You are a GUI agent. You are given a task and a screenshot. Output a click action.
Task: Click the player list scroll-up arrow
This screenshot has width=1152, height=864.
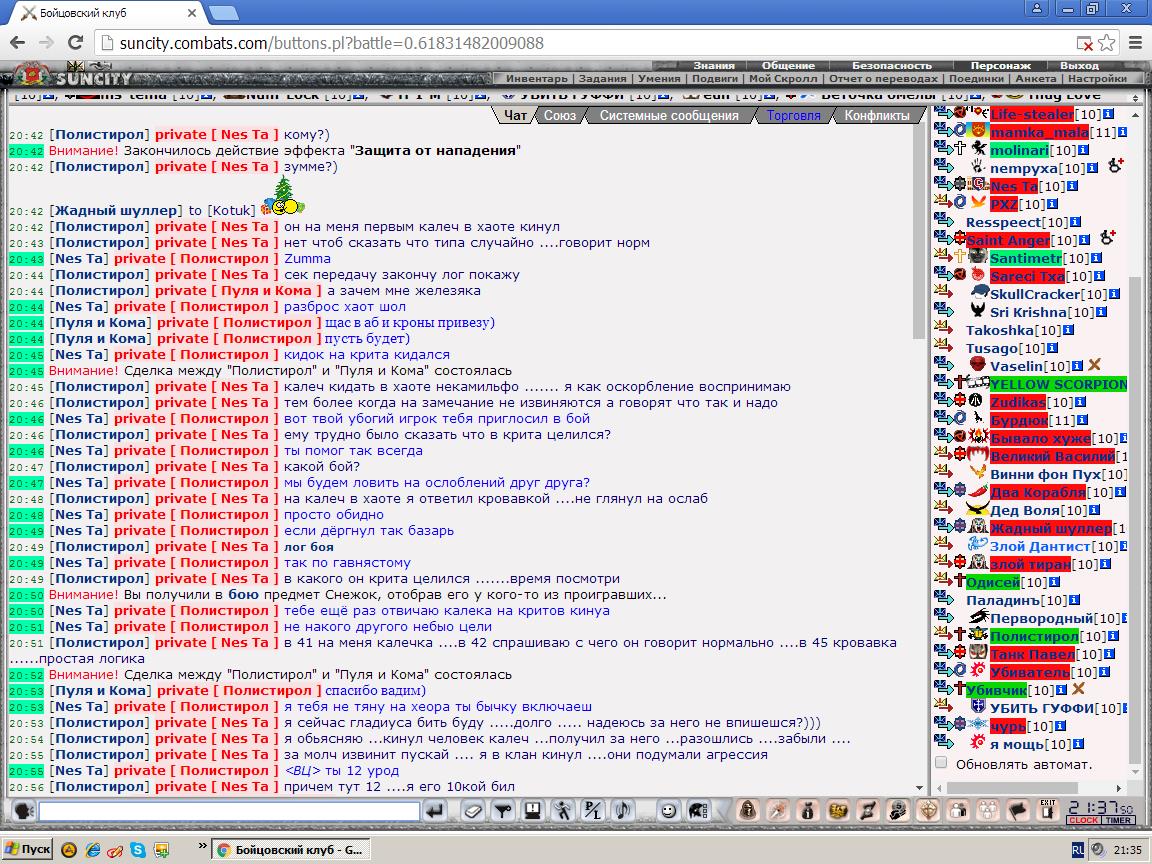click(x=1135, y=114)
